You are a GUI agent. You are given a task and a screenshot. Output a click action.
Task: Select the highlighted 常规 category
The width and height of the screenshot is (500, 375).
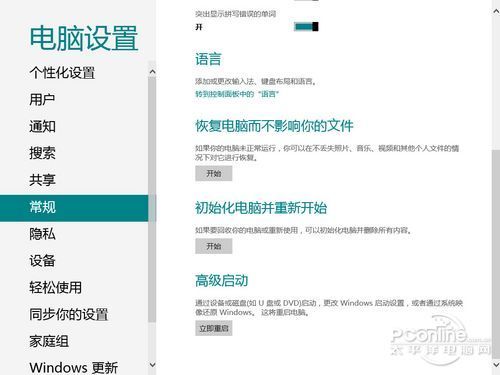click(74, 208)
